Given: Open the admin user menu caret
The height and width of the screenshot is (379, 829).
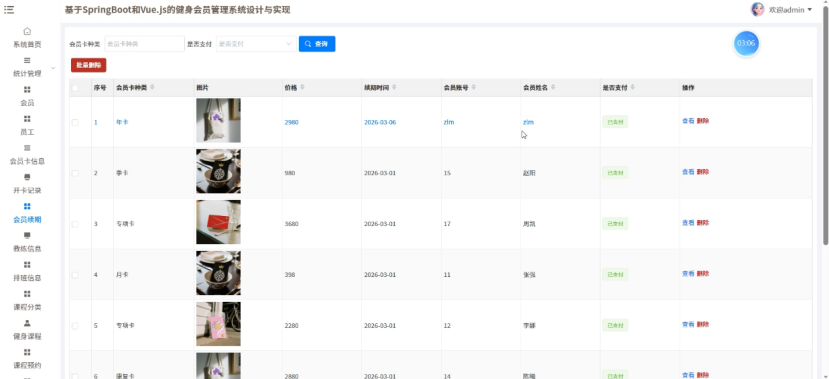Looking at the screenshot, I should coord(809,10).
